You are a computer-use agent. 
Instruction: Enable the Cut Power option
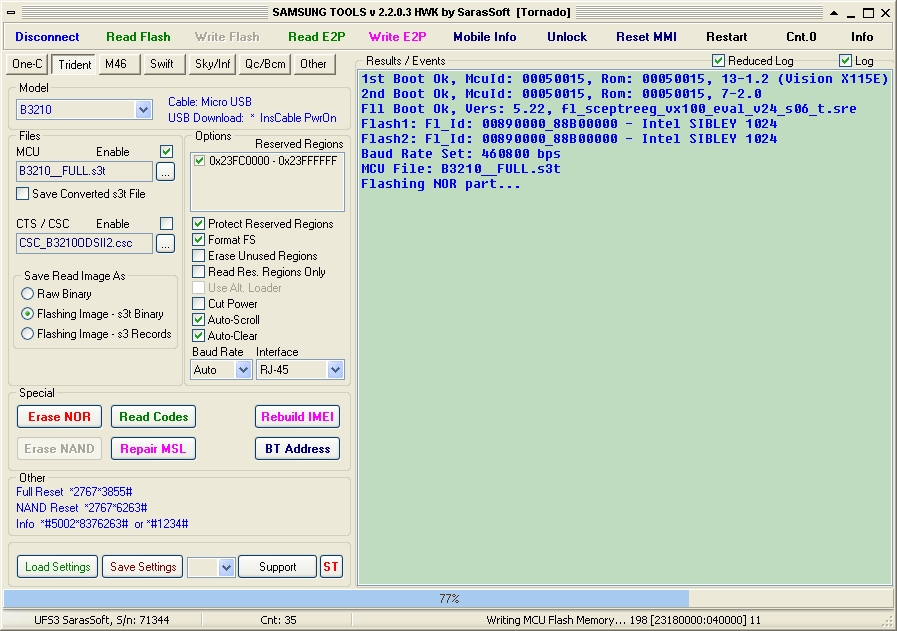(198, 304)
